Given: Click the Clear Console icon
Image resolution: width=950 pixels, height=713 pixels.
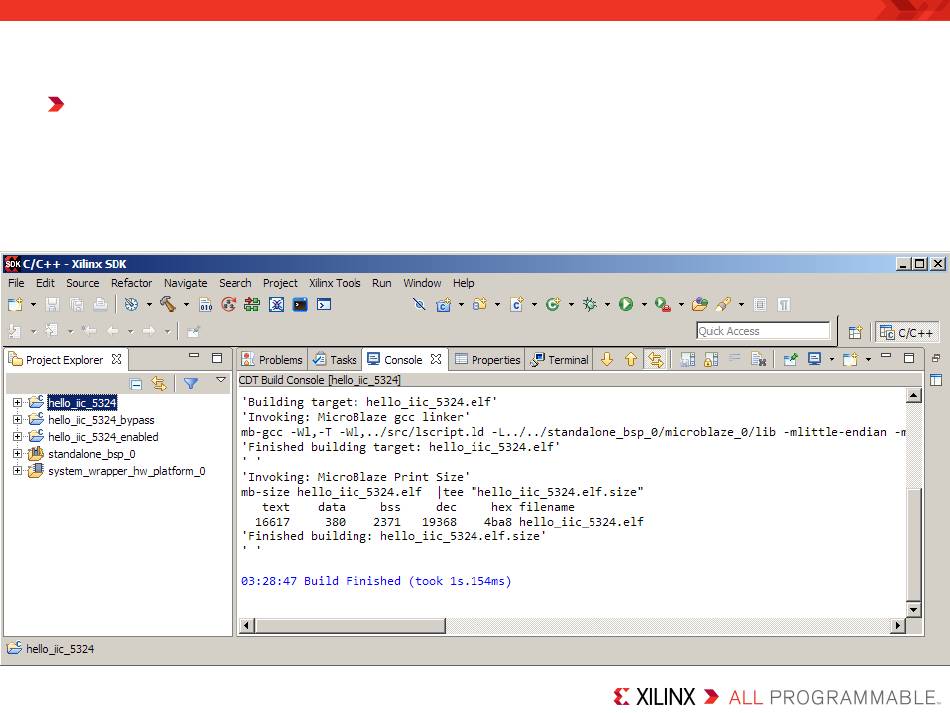Looking at the screenshot, I should tap(759, 360).
